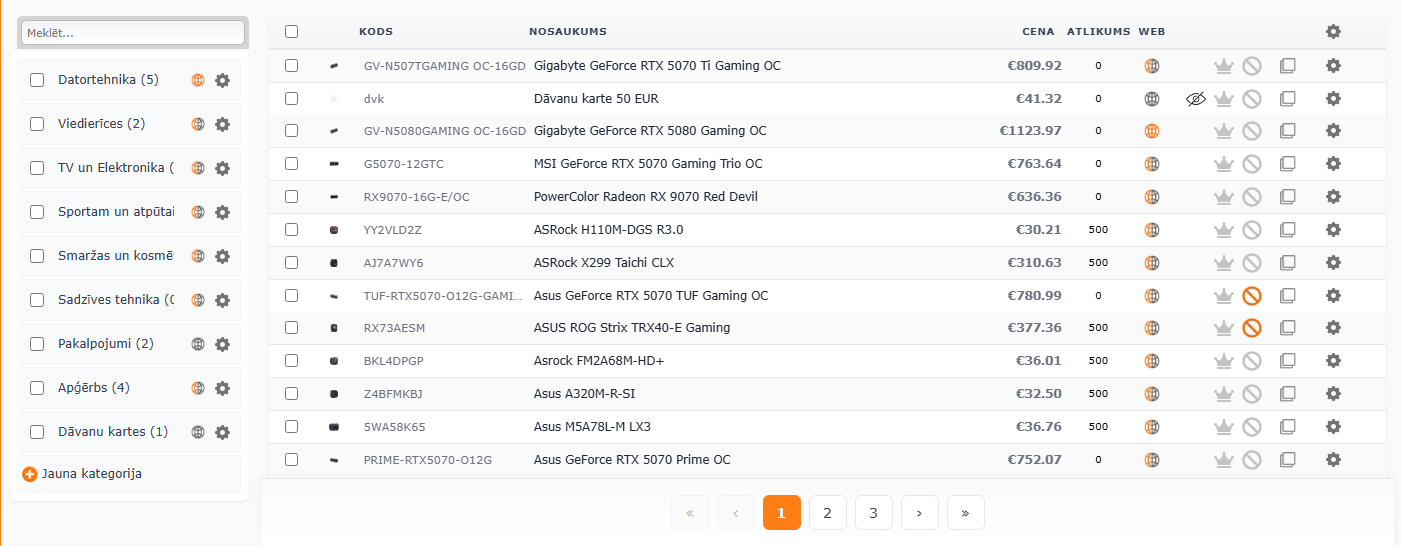Click the globe icon next to Pakalpojumi category
This screenshot has width=1401, height=546.
(198, 344)
